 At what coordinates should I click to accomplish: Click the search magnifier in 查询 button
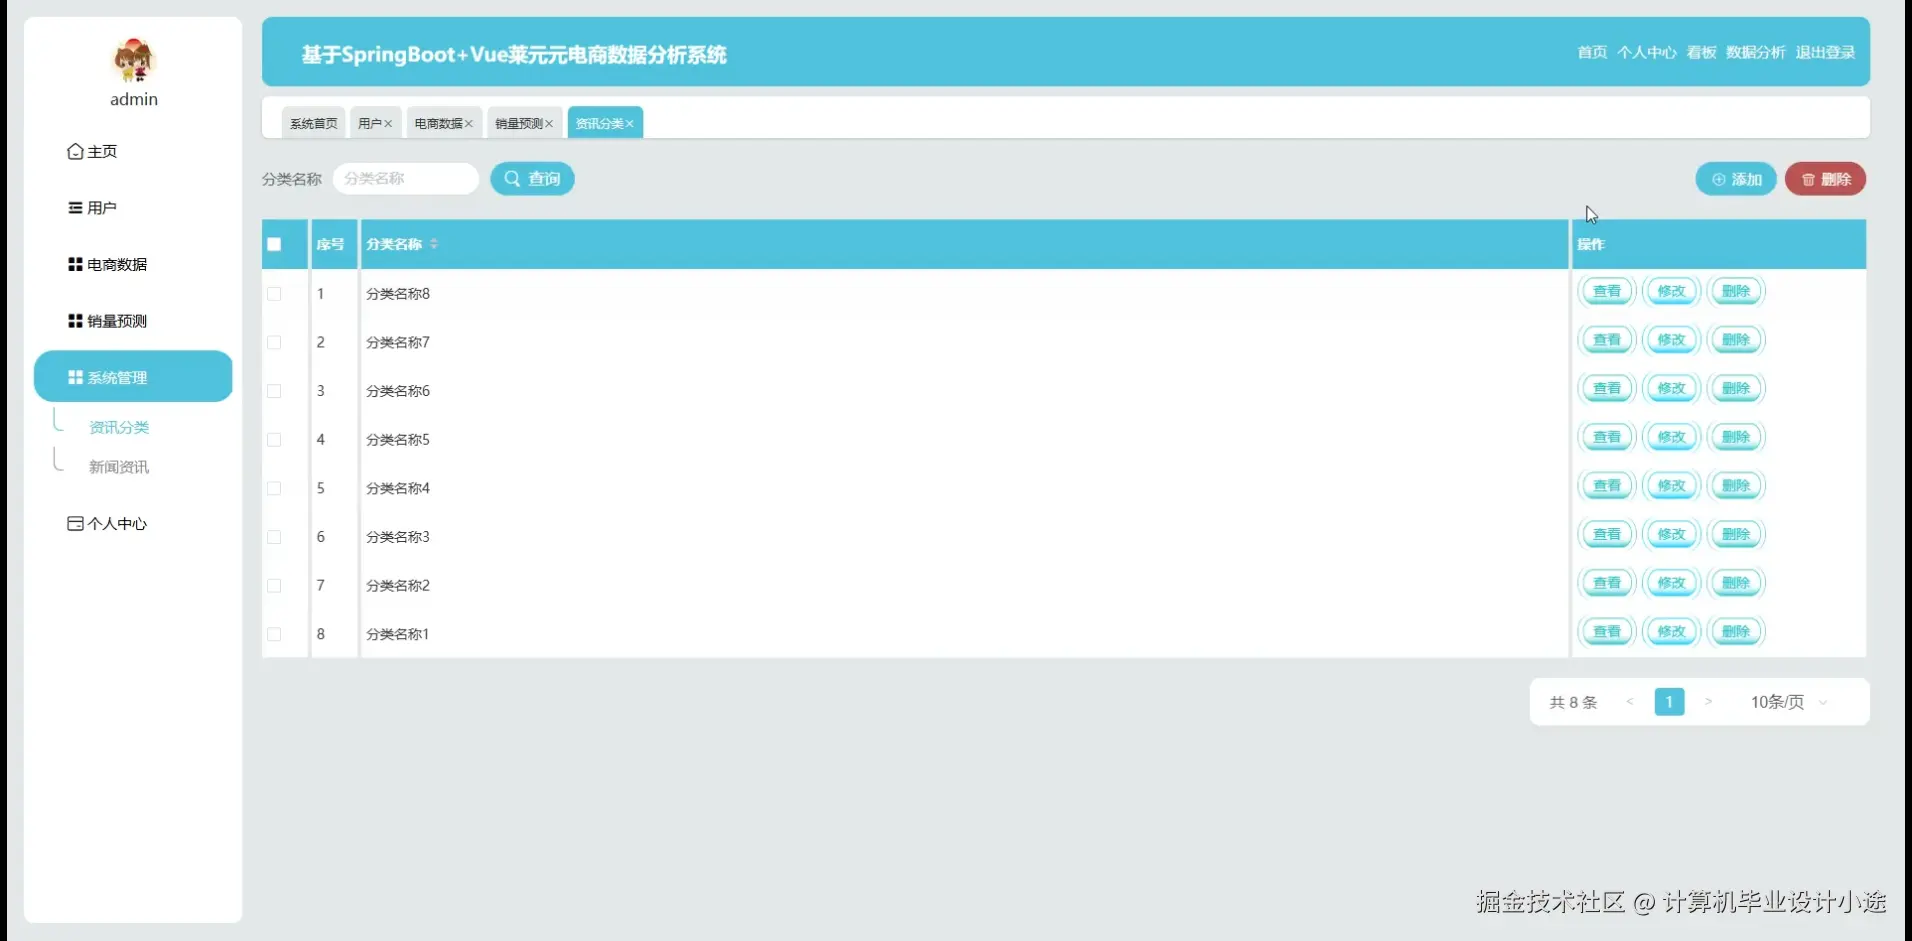pos(513,178)
